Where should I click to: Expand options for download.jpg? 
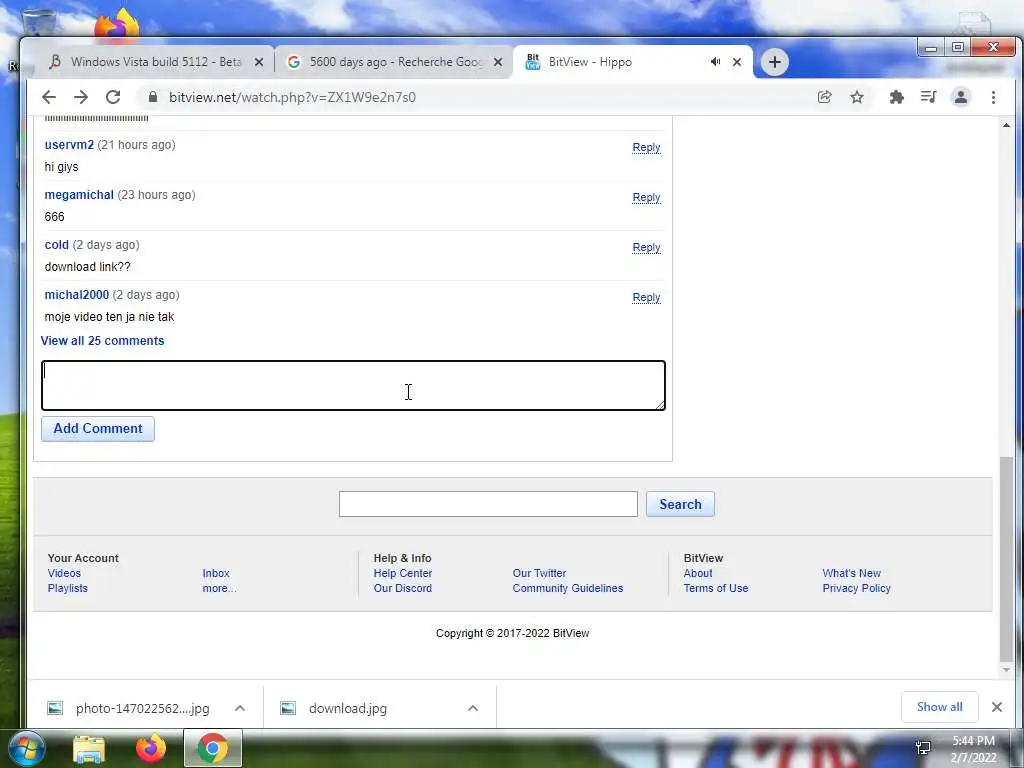(x=473, y=709)
